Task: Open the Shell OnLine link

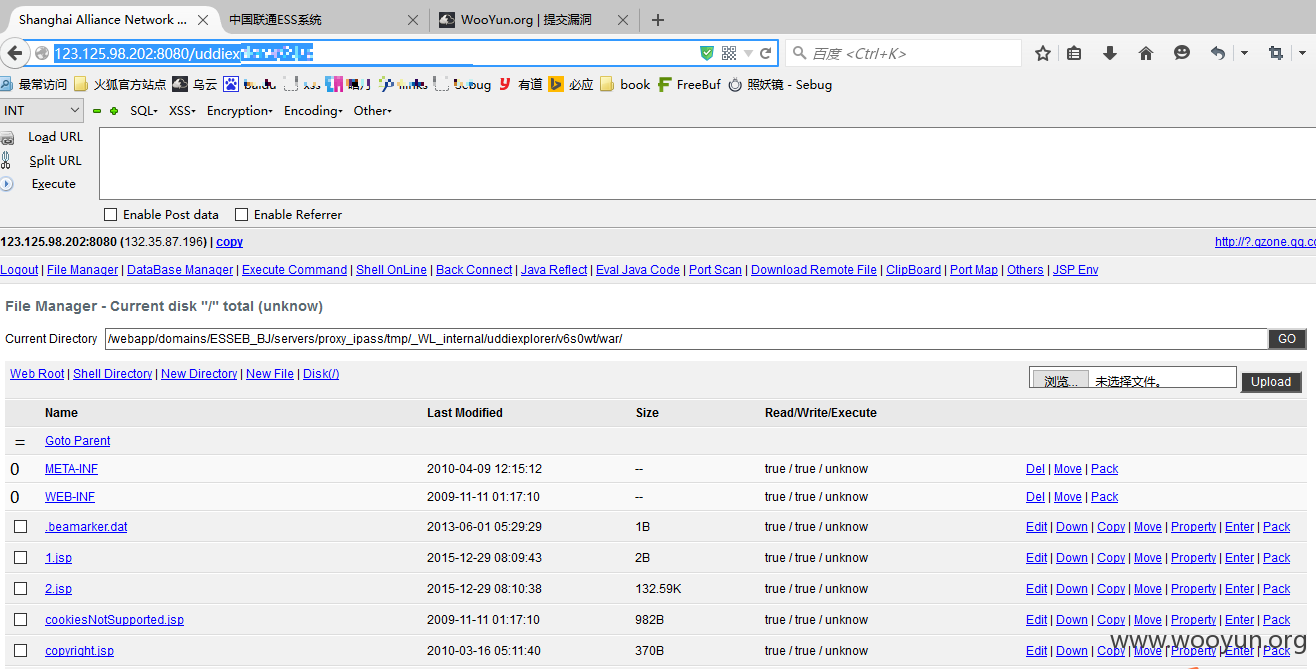Action: point(391,270)
